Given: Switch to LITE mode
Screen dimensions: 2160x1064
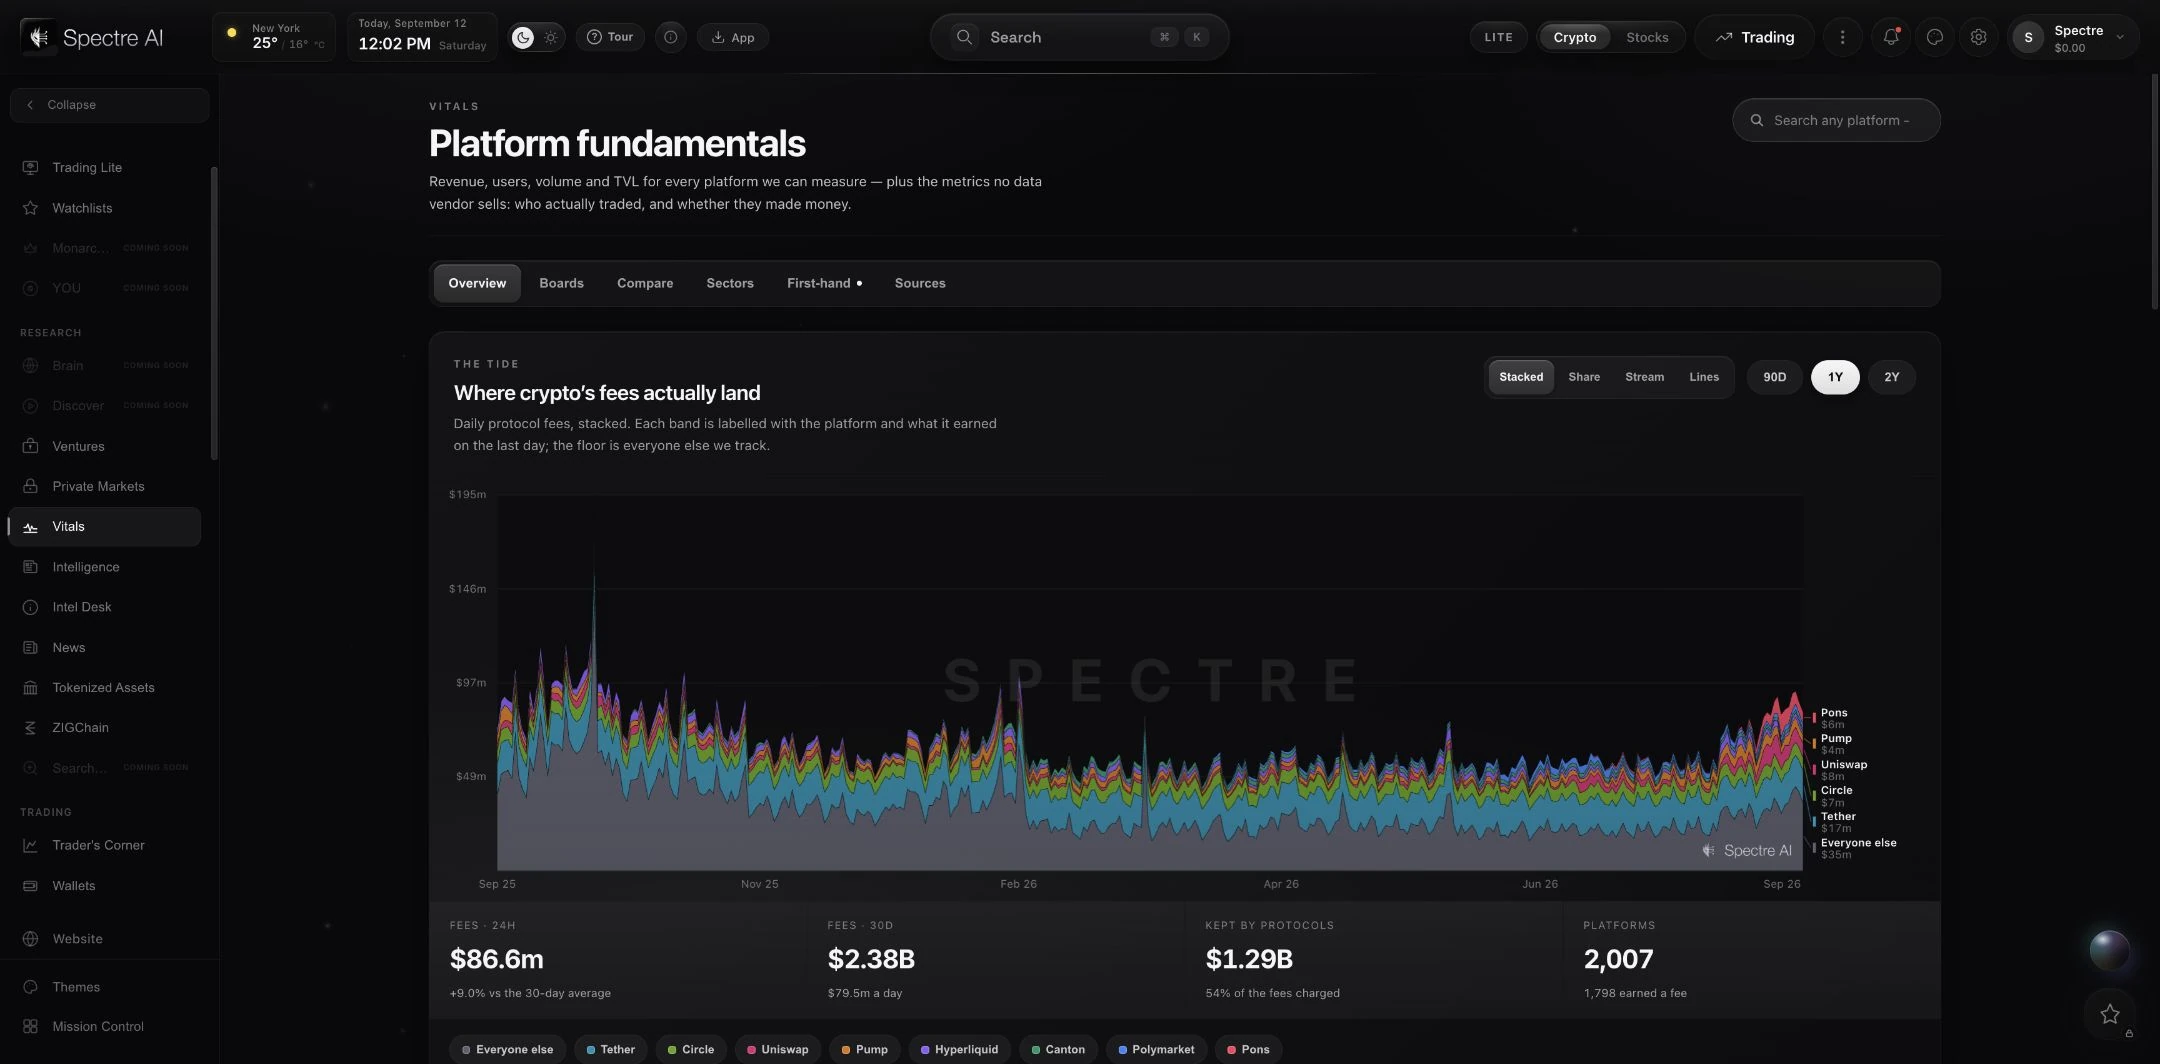Looking at the screenshot, I should click(x=1498, y=38).
